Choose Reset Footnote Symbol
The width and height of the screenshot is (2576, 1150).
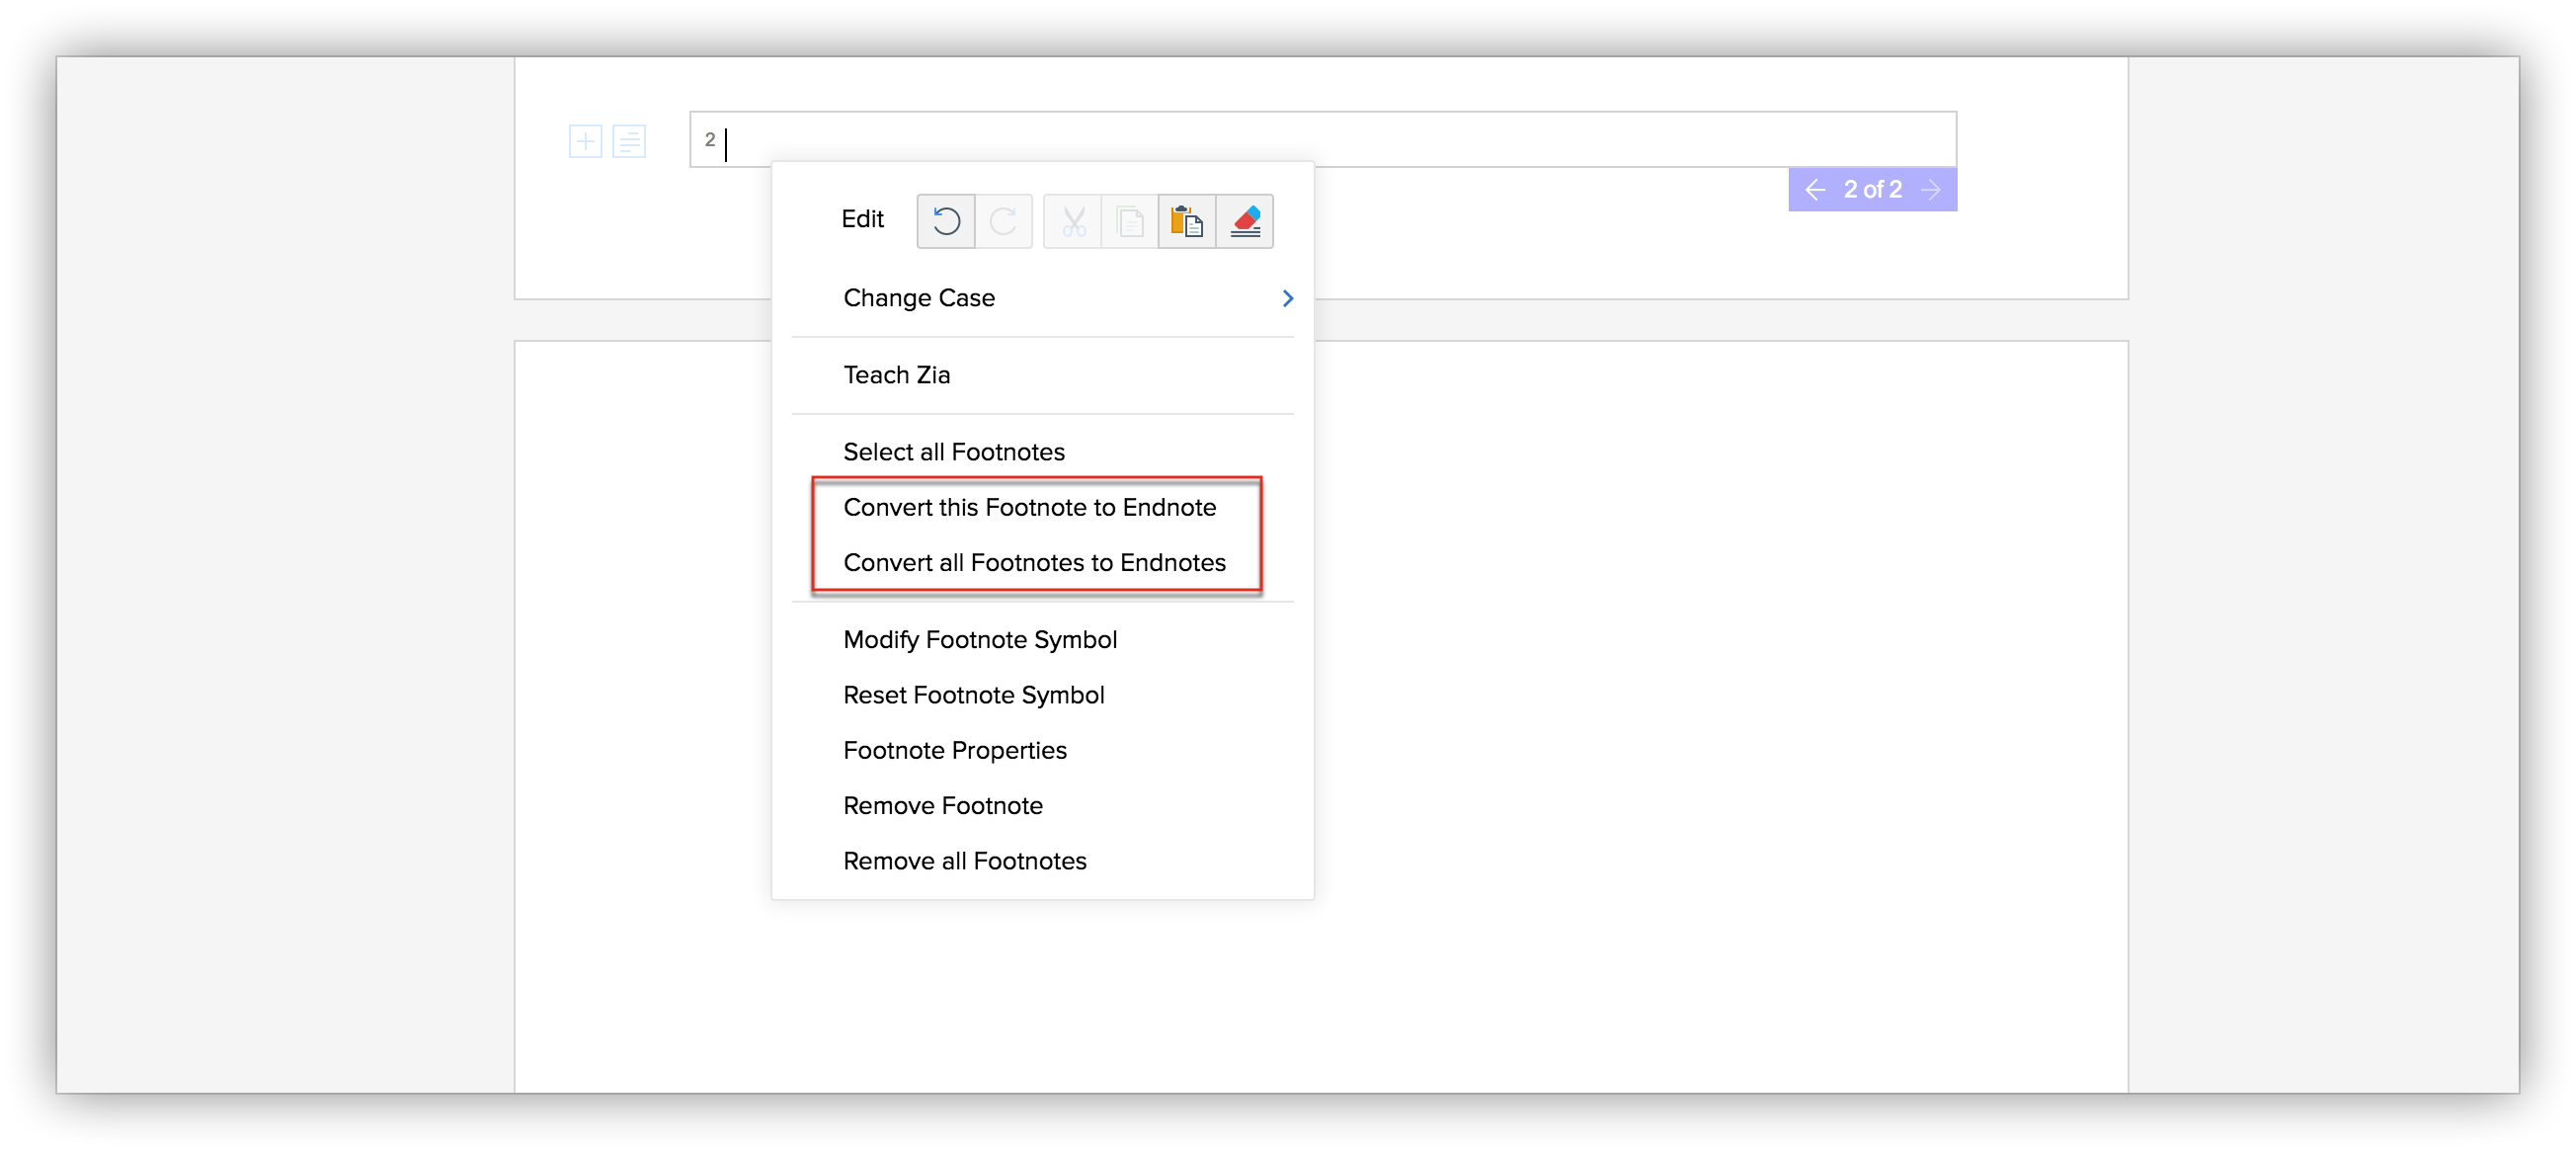pos(973,695)
